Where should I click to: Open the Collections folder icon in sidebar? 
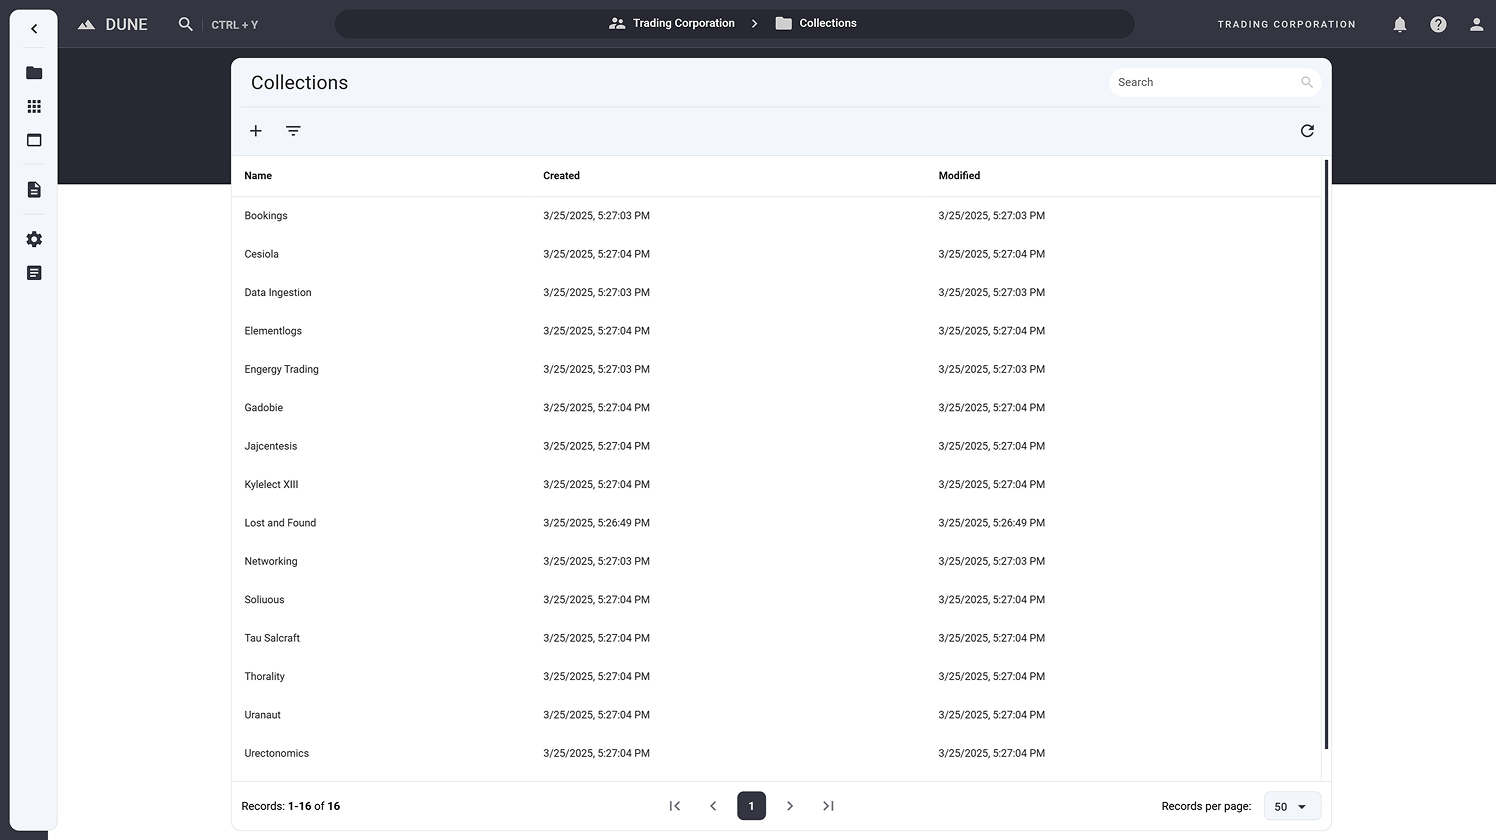tap(33, 72)
